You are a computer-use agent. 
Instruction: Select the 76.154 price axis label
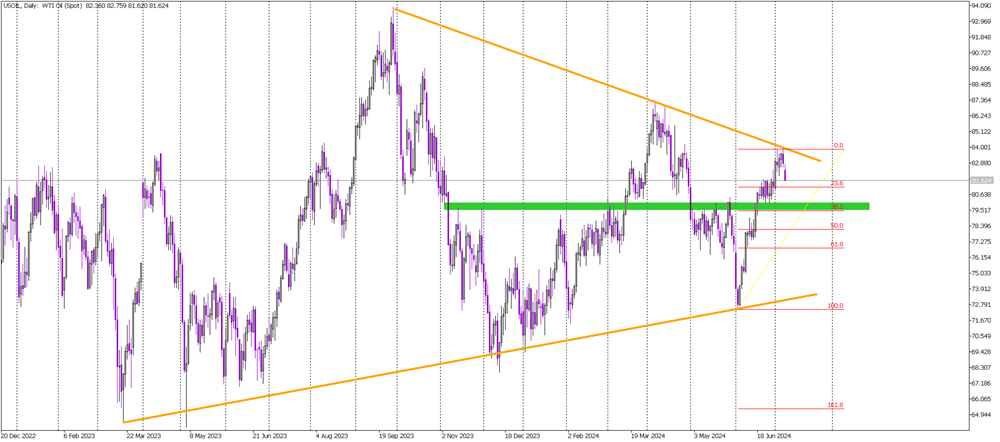click(980, 258)
